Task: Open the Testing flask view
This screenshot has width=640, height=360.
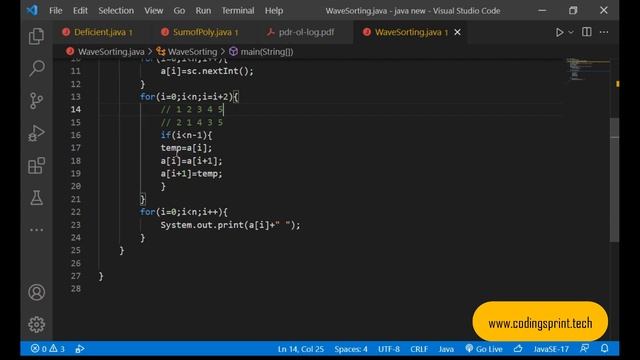Action: [x=36, y=198]
